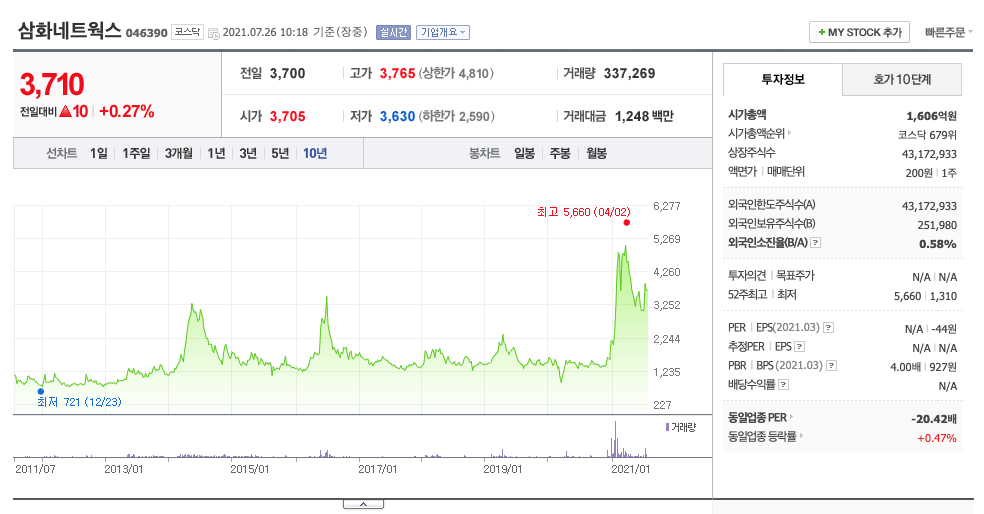This screenshot has height=514, width=984.
Task: Click the 삼화네트웍스 stock name
Action: coord(69,30)
